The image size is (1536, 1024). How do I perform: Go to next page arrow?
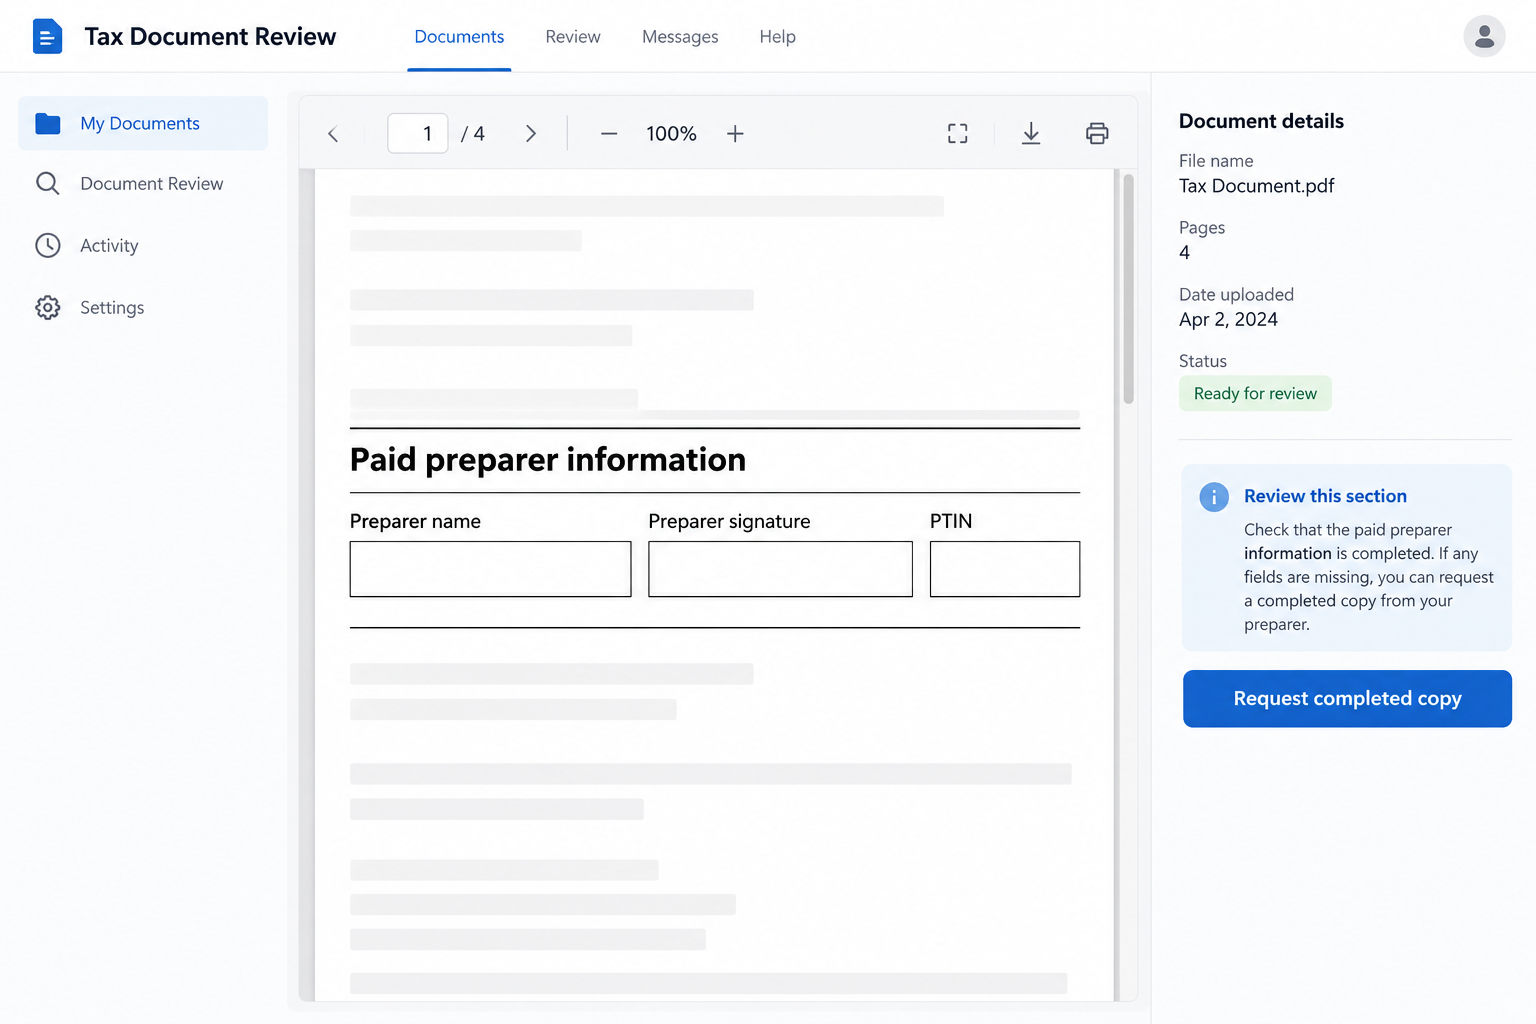pos(531,134)
